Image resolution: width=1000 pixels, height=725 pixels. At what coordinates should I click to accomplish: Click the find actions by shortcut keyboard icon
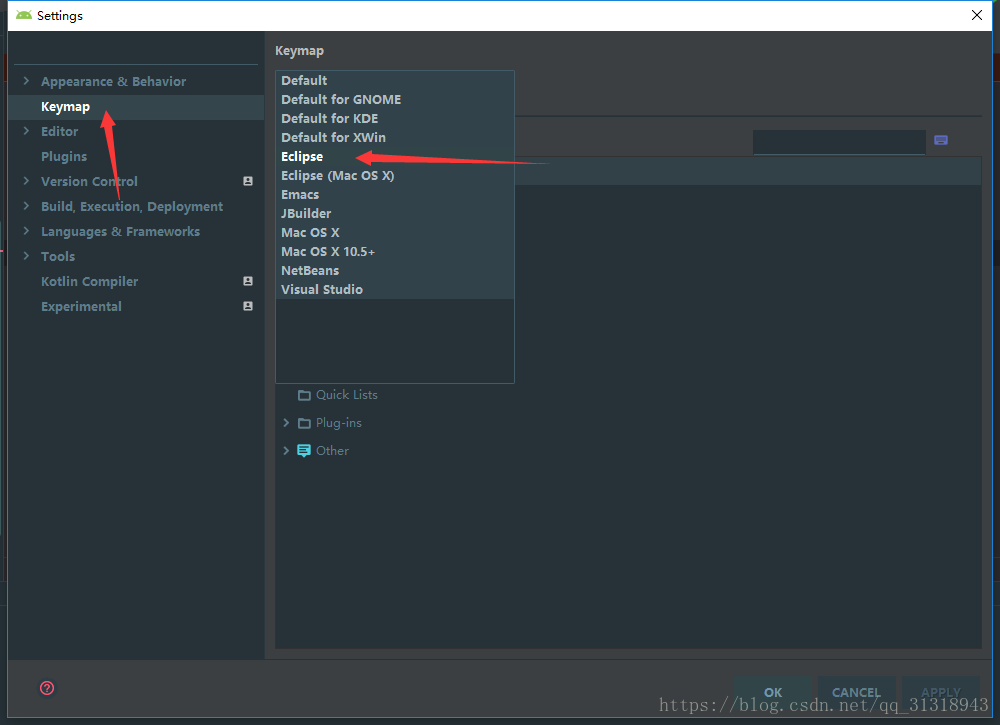[x=941, y=140]
